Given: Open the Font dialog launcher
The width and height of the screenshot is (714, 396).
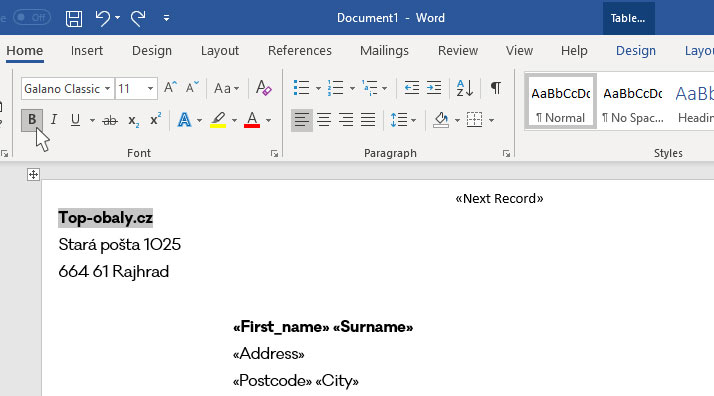Looking at the screenshot, I should pos(274,154).
